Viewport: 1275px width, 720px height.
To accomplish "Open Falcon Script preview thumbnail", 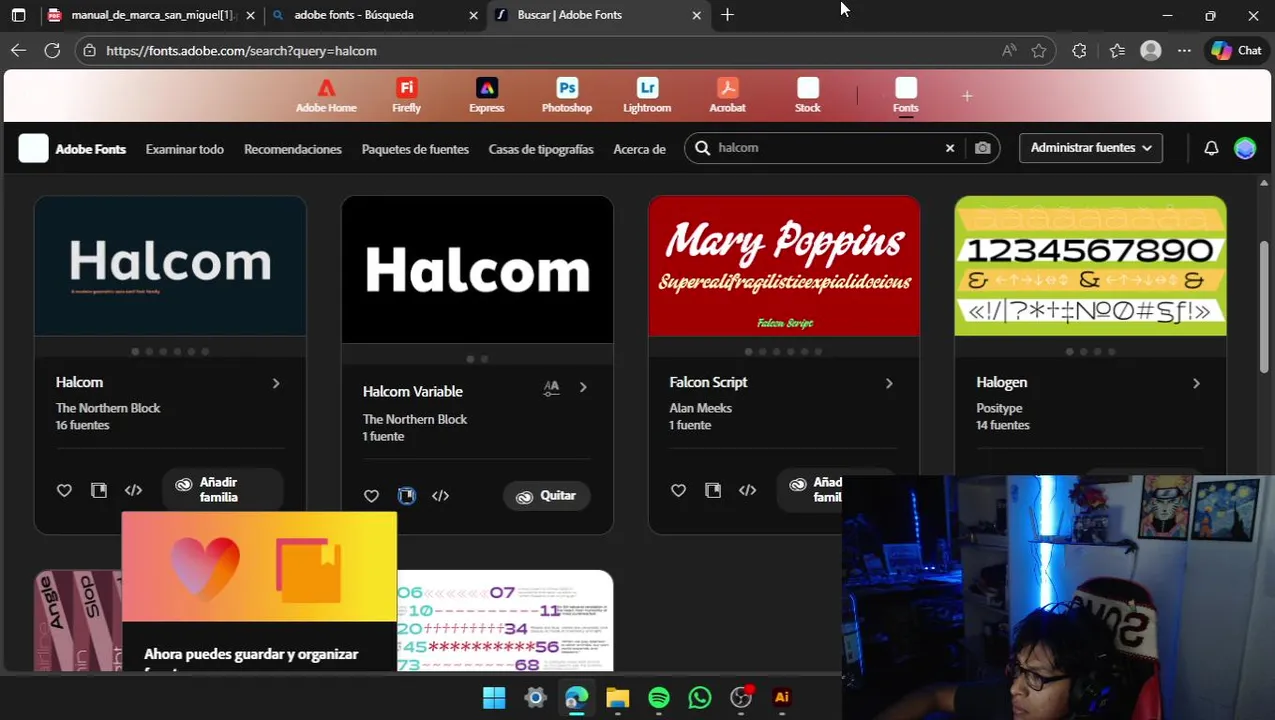I will [x=784, y=265].
